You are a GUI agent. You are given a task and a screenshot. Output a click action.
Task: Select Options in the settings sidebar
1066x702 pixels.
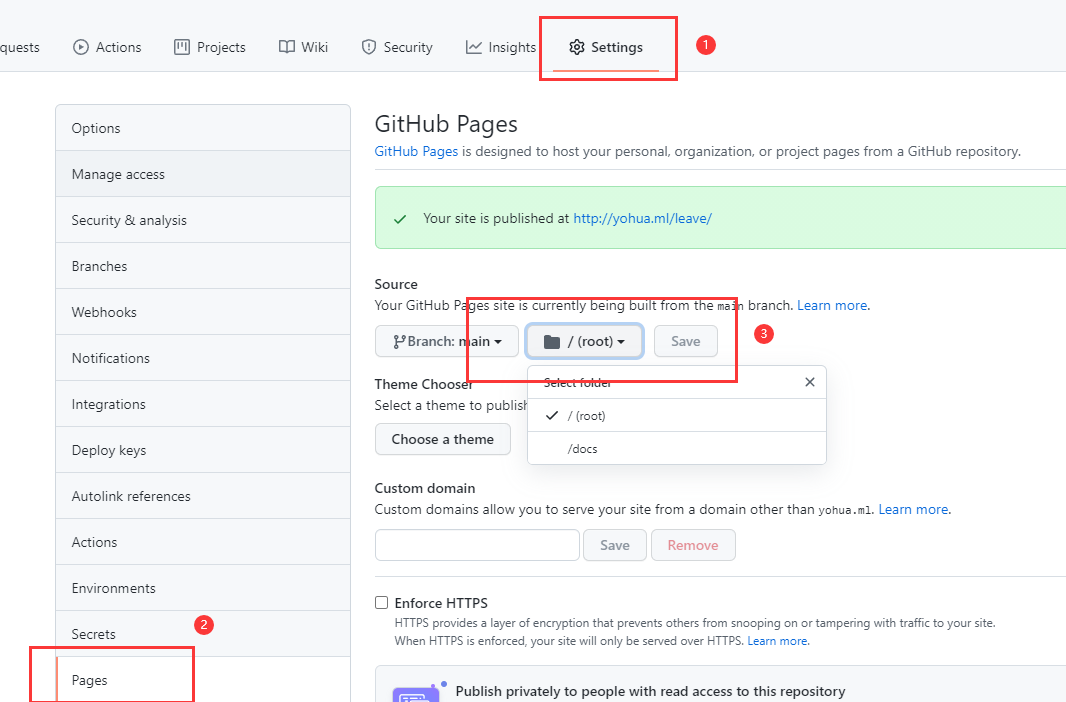(x=203, y=128)
